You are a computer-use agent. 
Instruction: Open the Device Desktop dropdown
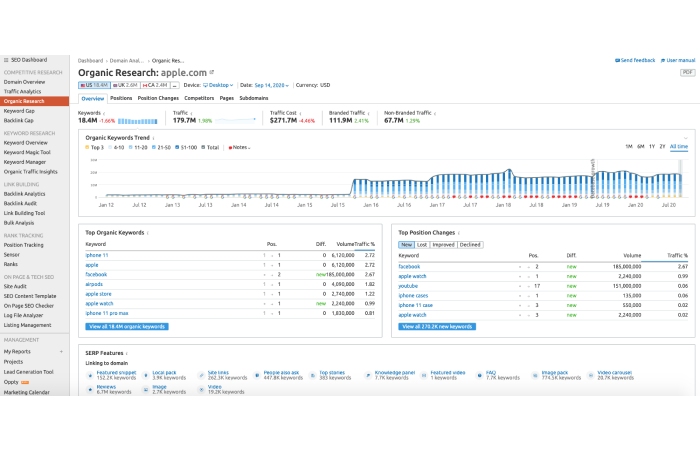pos(218,85)
